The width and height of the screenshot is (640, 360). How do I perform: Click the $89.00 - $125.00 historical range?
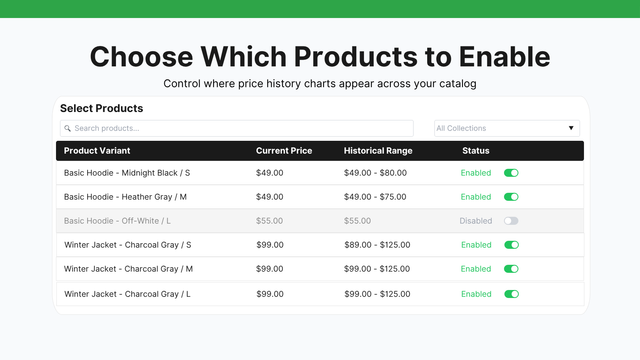[377, 245]
